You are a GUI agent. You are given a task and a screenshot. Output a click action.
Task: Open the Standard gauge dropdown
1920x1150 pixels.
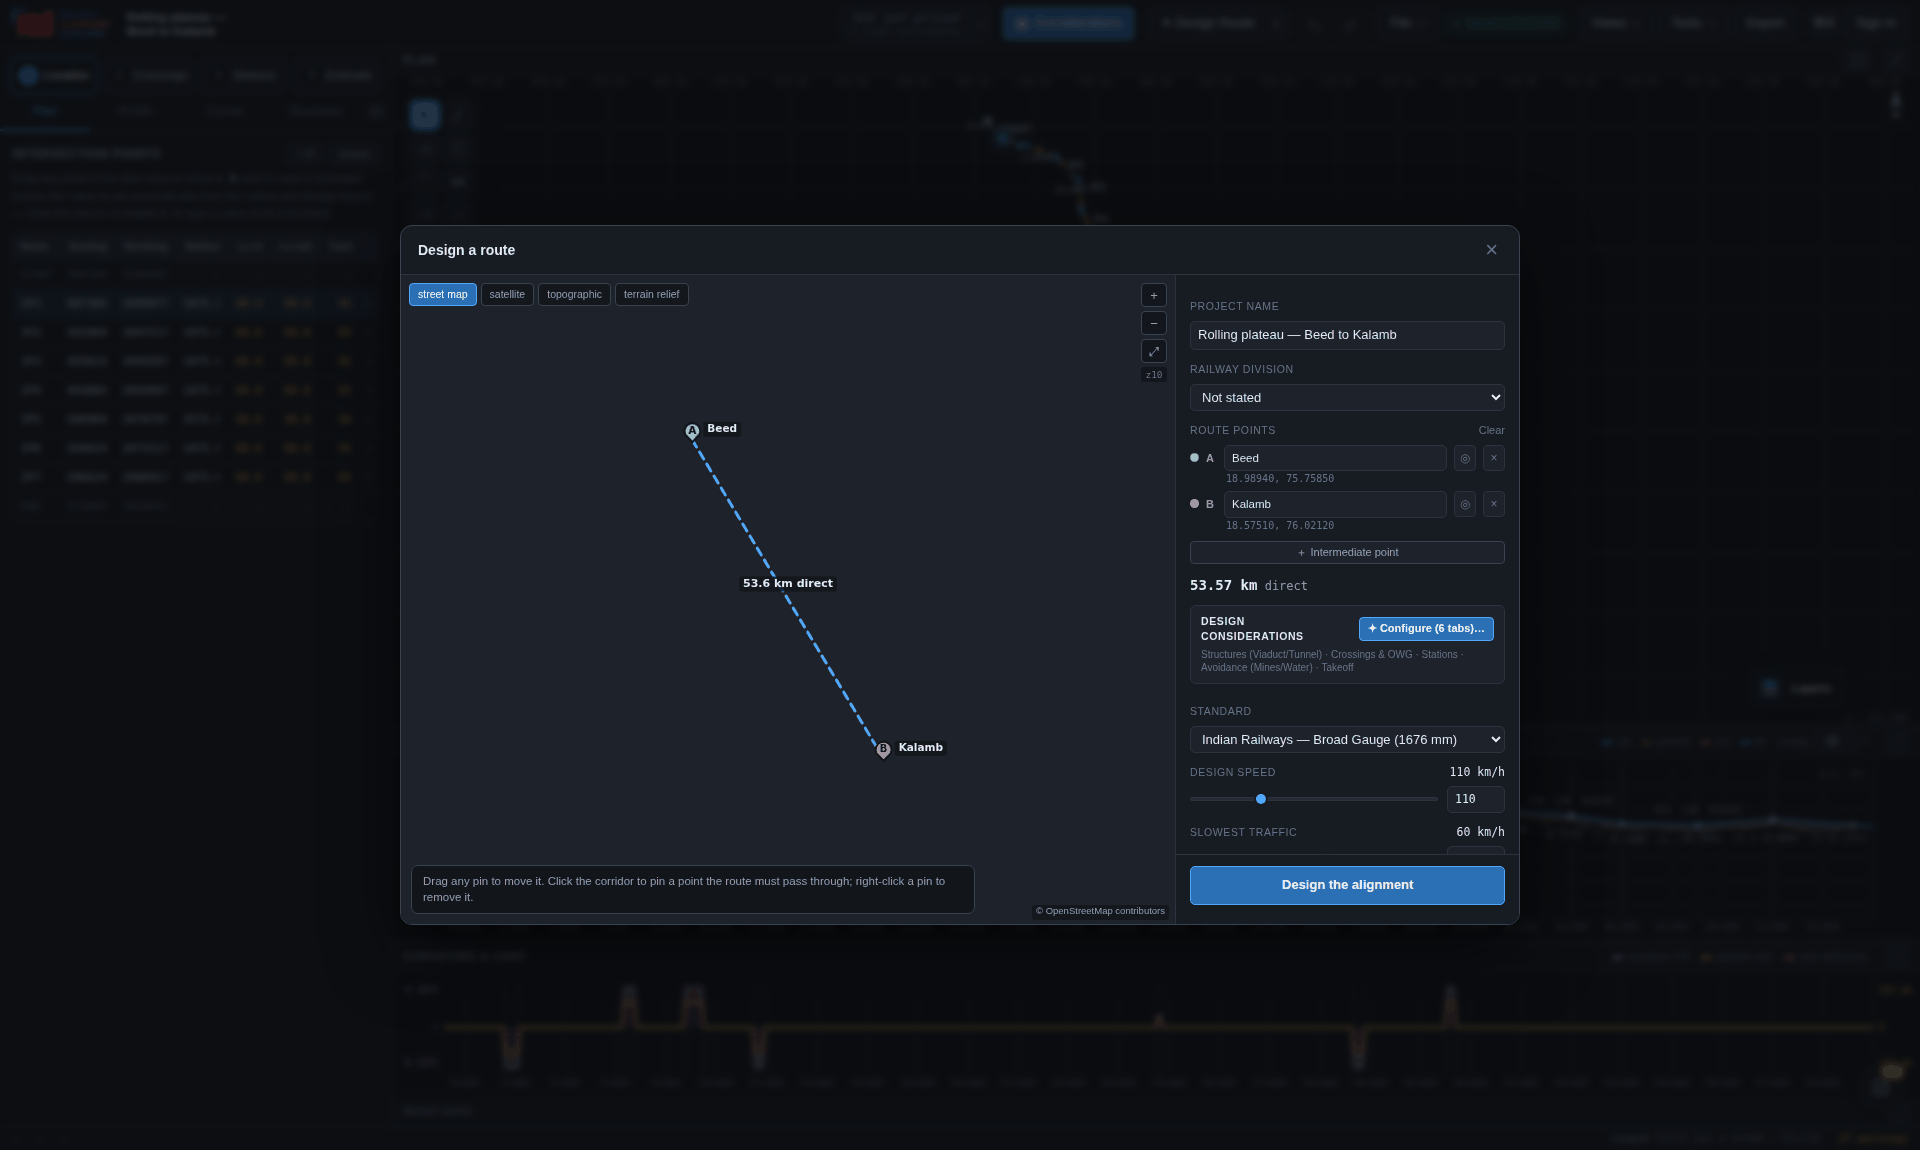(1347, 740)
